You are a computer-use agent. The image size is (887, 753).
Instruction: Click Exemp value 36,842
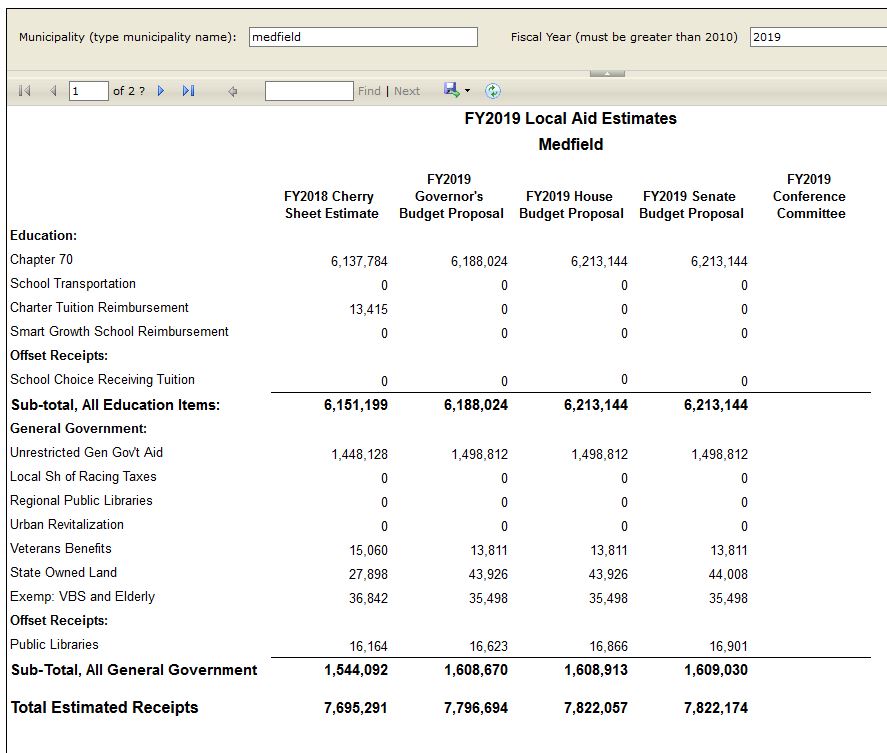tap(368, 599)
